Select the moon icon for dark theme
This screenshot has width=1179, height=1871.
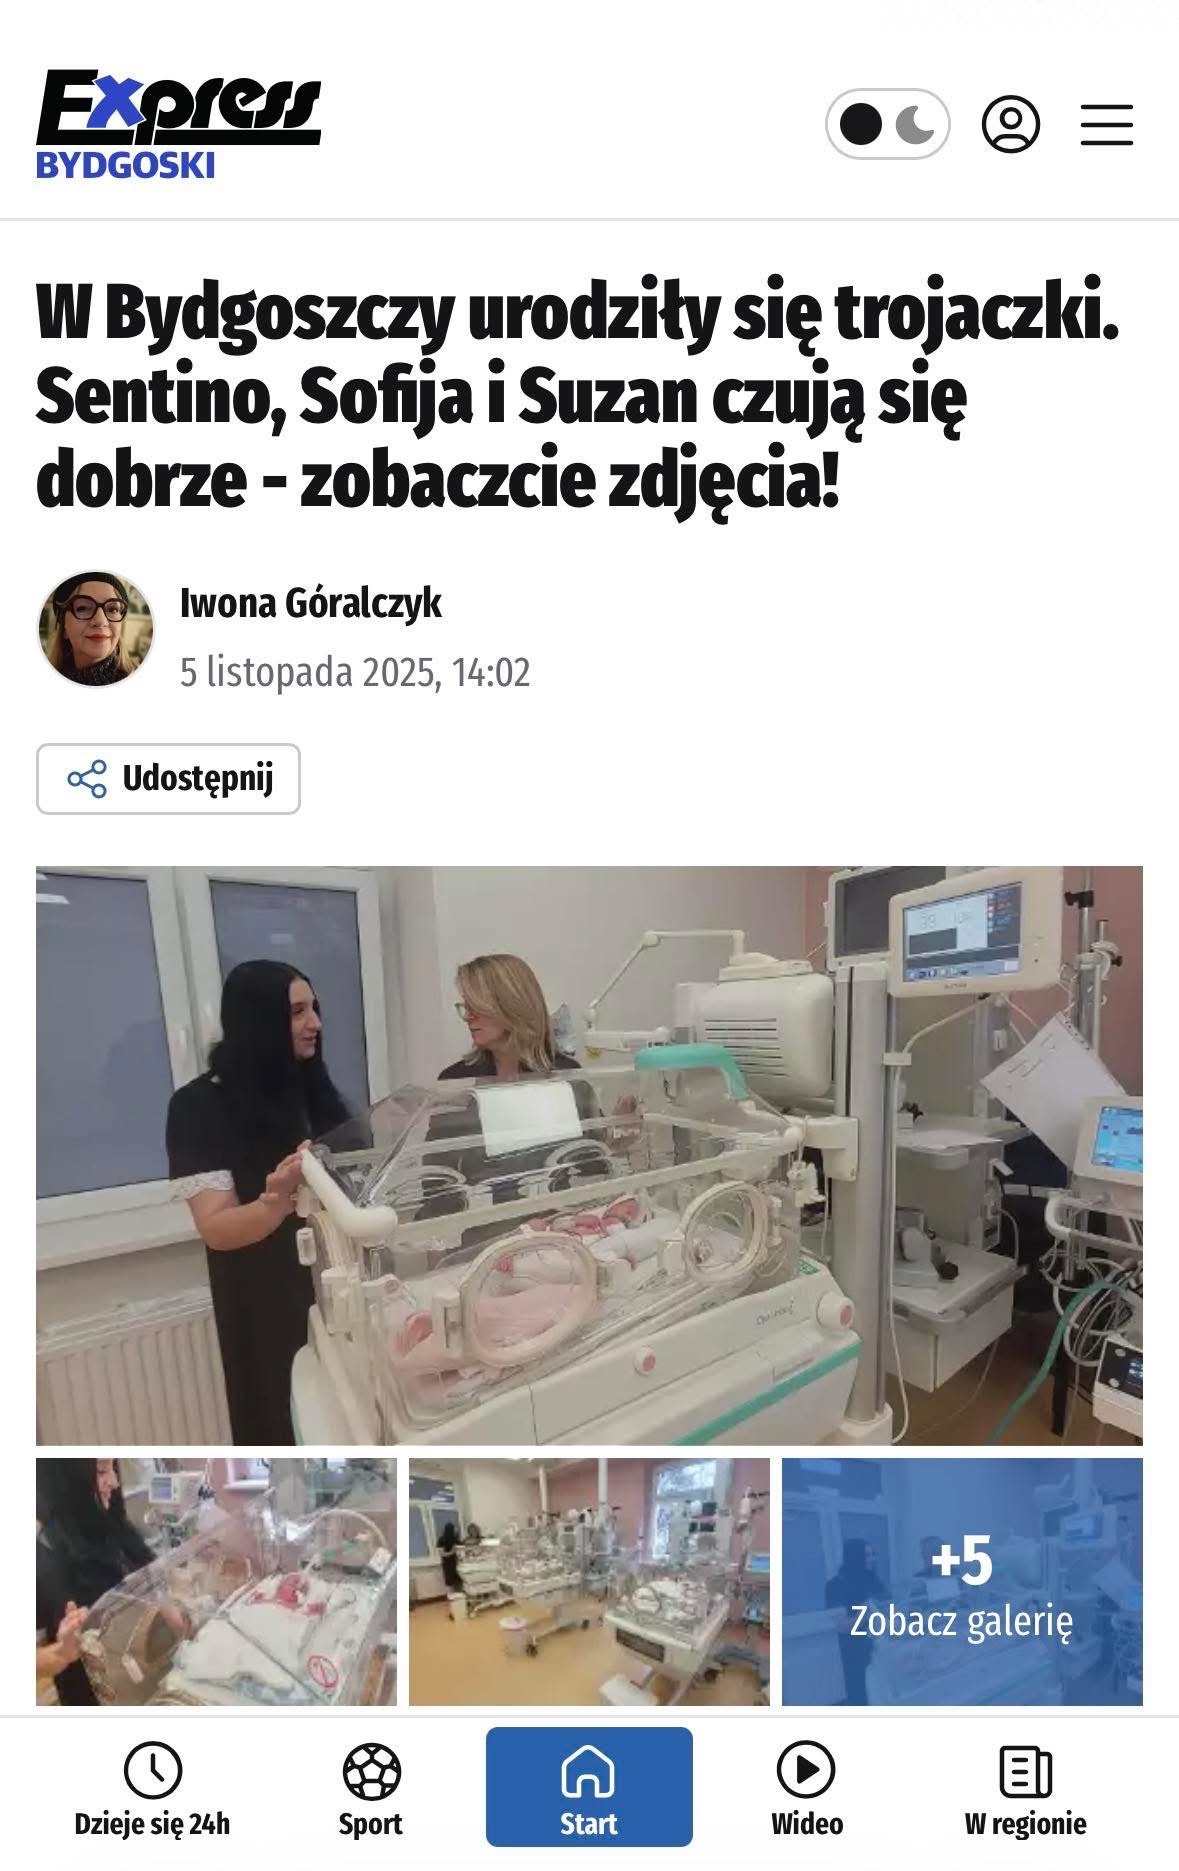point(915,125)
